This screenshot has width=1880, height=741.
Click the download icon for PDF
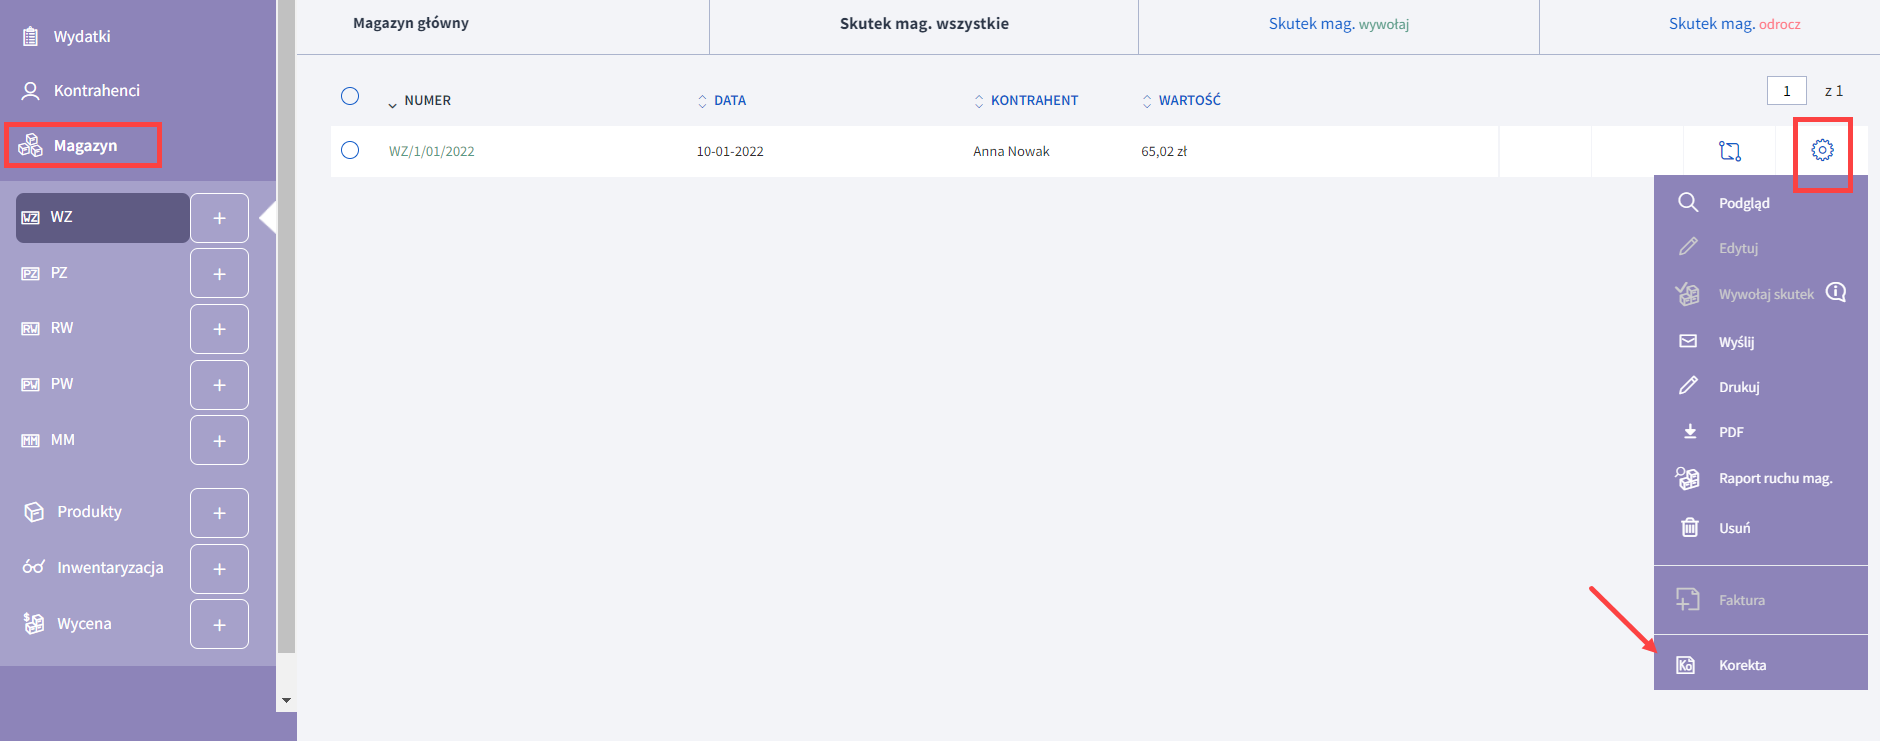click(x=1689, y=432)
